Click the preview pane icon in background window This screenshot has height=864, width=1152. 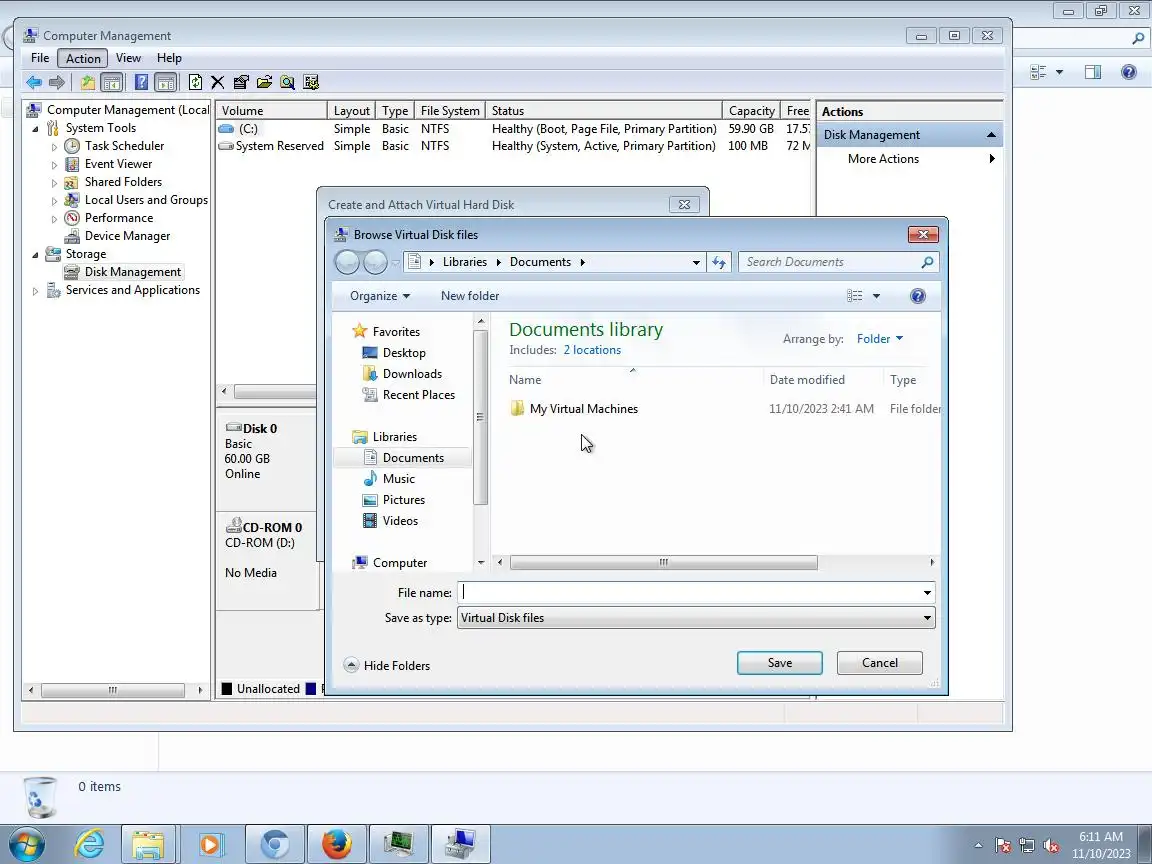tap(1093, 72)
